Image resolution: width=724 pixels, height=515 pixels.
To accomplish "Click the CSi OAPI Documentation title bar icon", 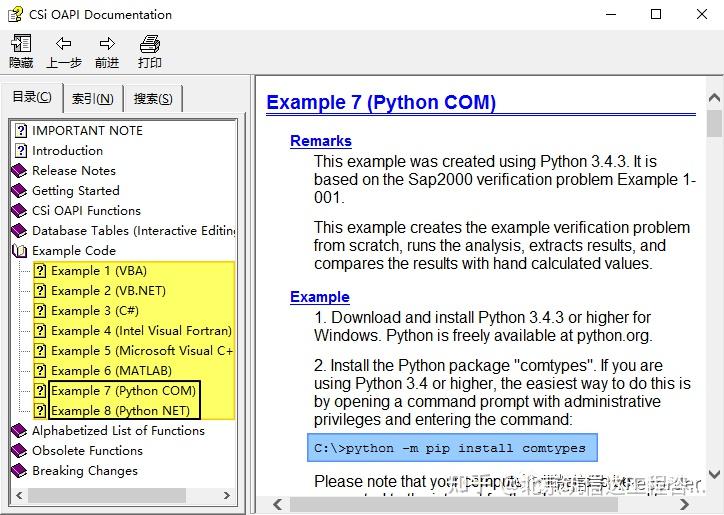I will click(15, 14).
